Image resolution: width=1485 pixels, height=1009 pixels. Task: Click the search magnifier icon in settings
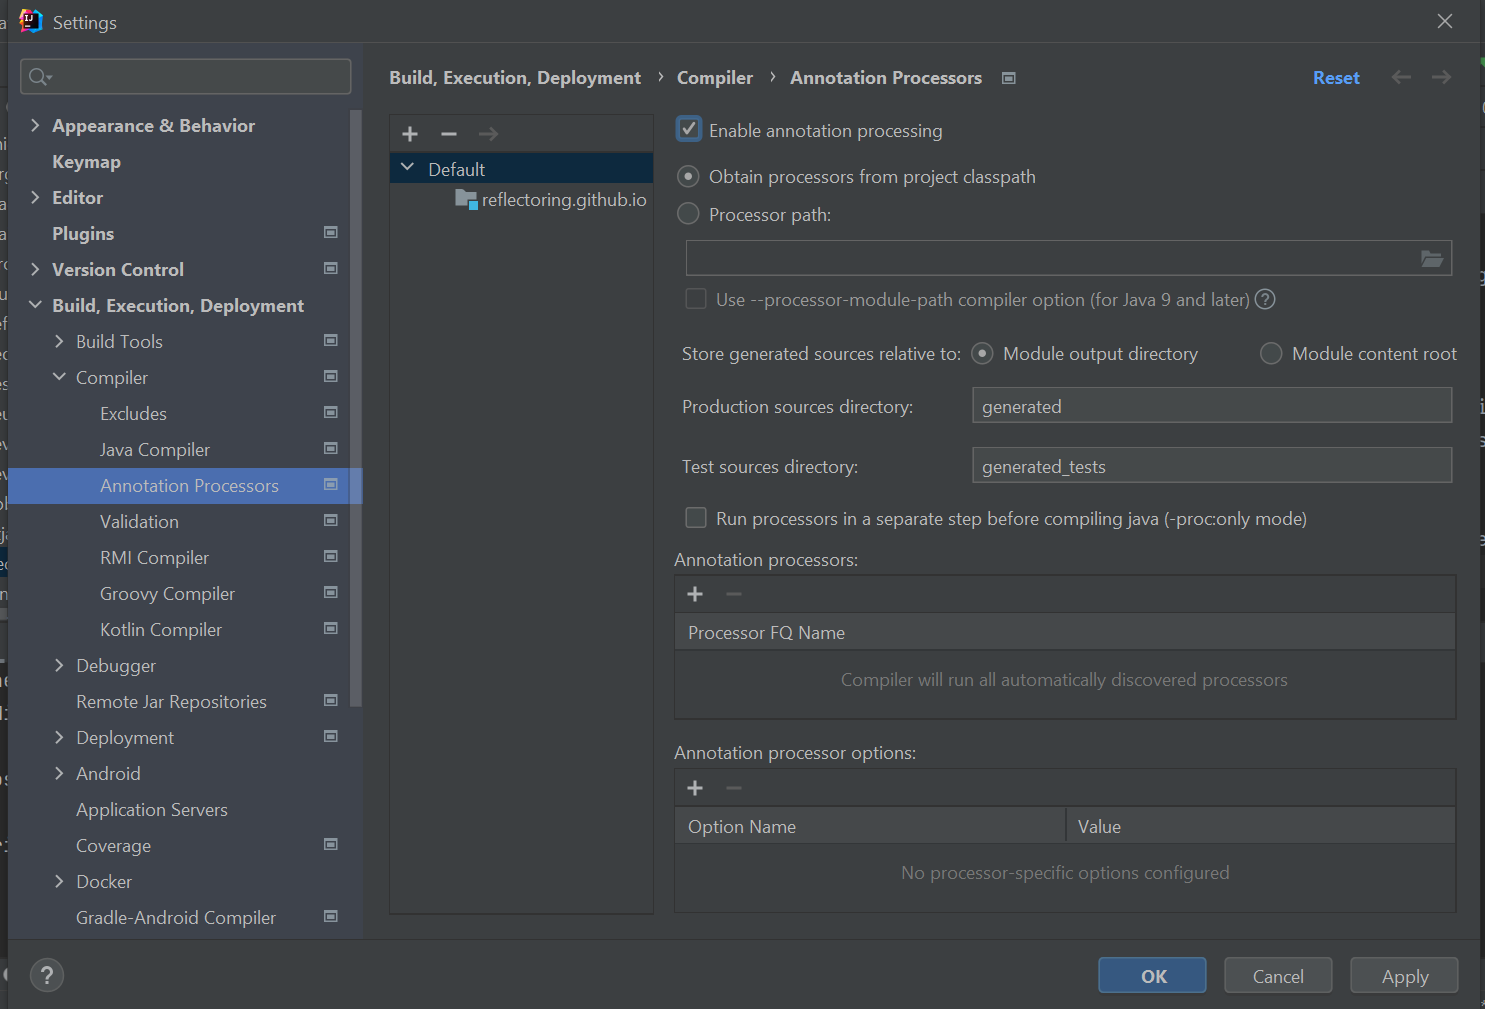coord(40,77)
